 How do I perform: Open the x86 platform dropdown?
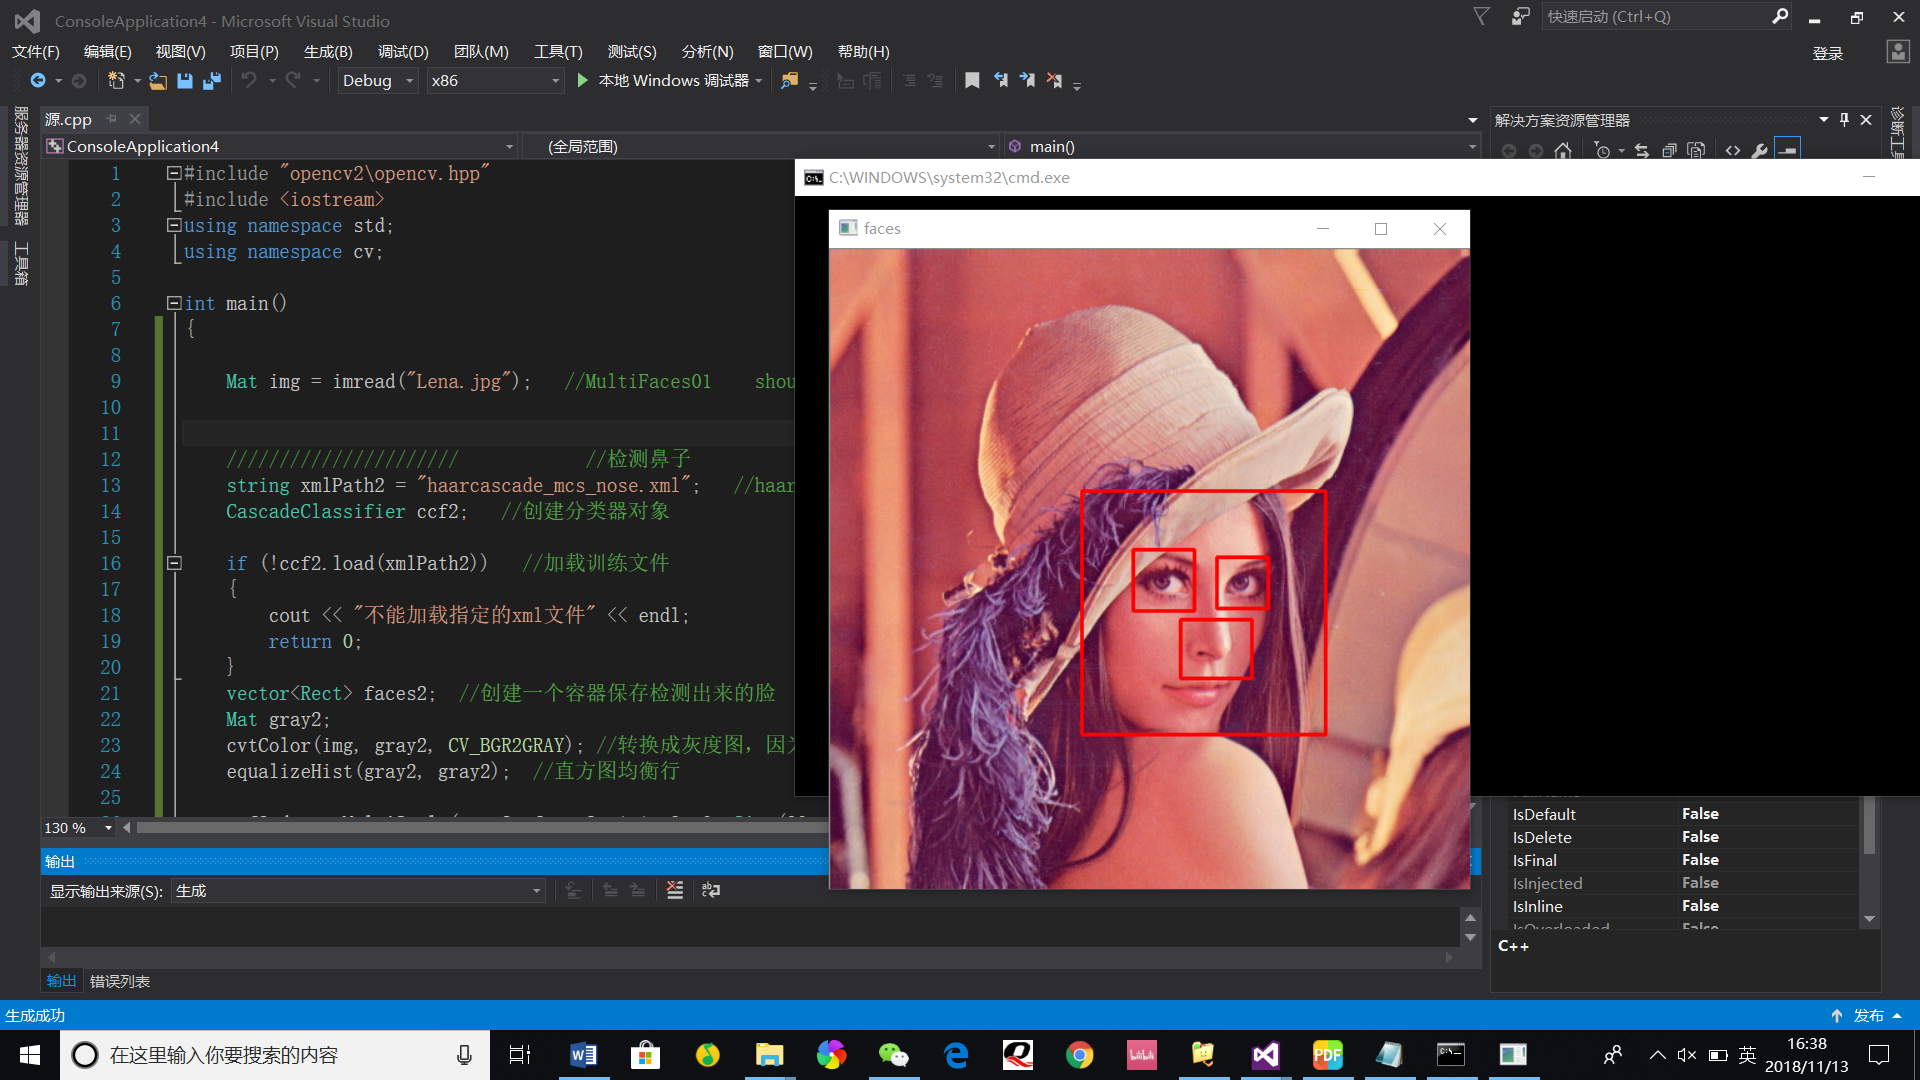[555, 81]
